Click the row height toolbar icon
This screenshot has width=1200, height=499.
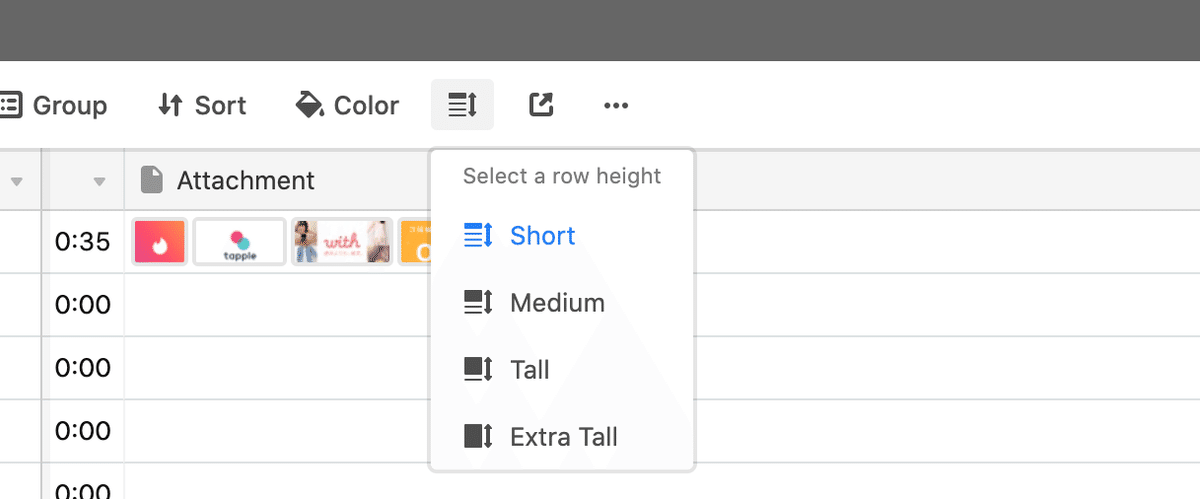click(462, 105)
